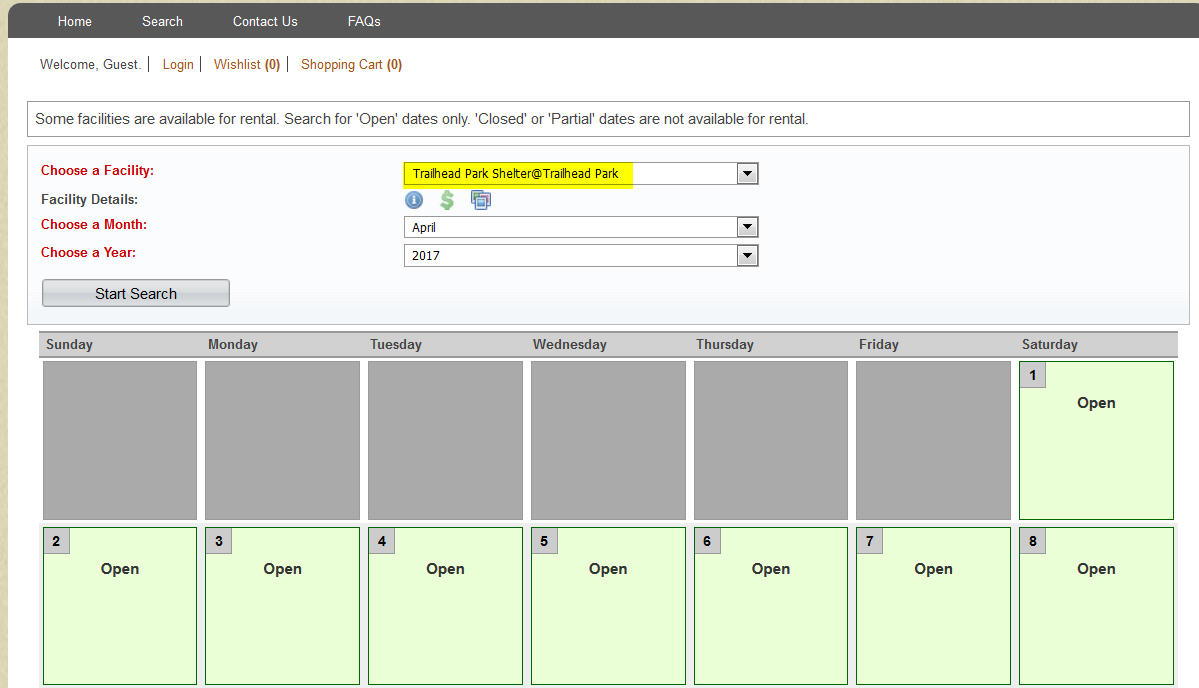View facility fees via dollar sign icon
1199x688 pixels.
[x=447, y=200]
